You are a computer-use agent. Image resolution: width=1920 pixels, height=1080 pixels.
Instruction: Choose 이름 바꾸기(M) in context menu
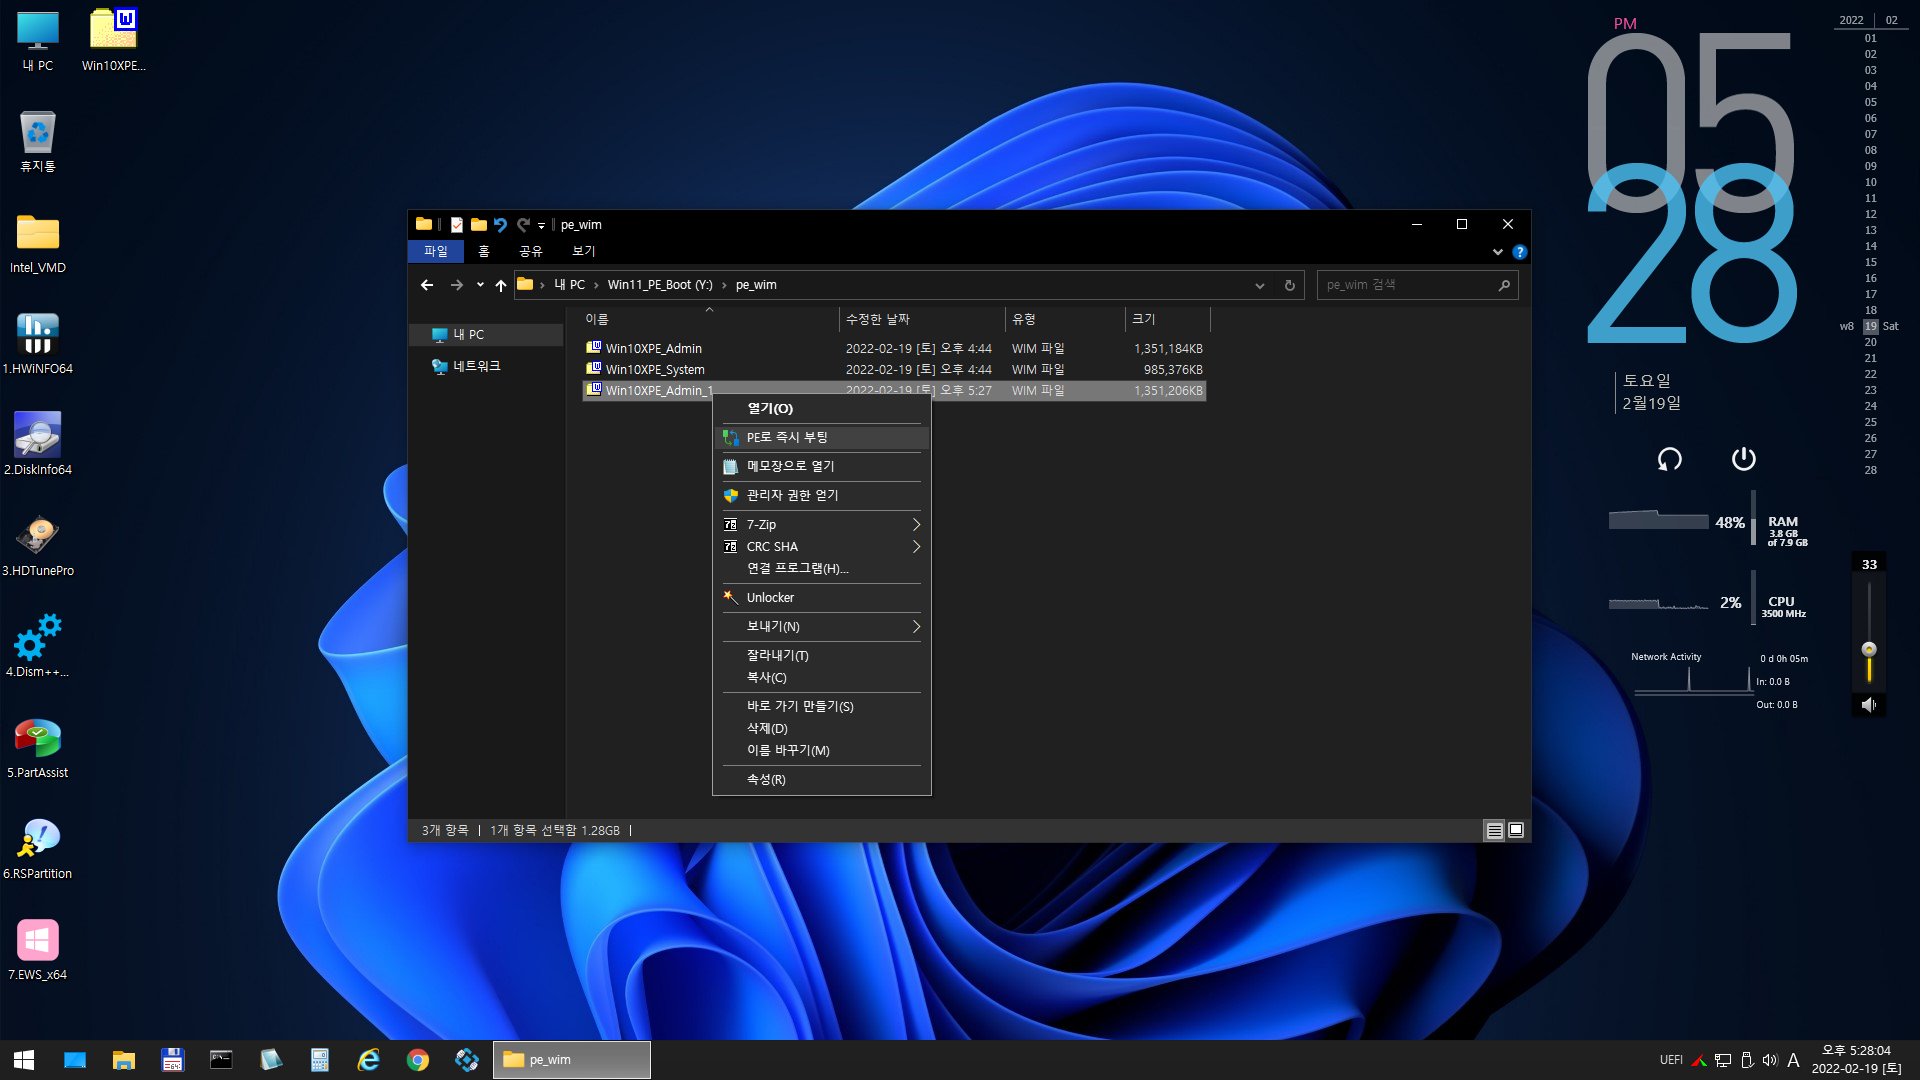821,751
